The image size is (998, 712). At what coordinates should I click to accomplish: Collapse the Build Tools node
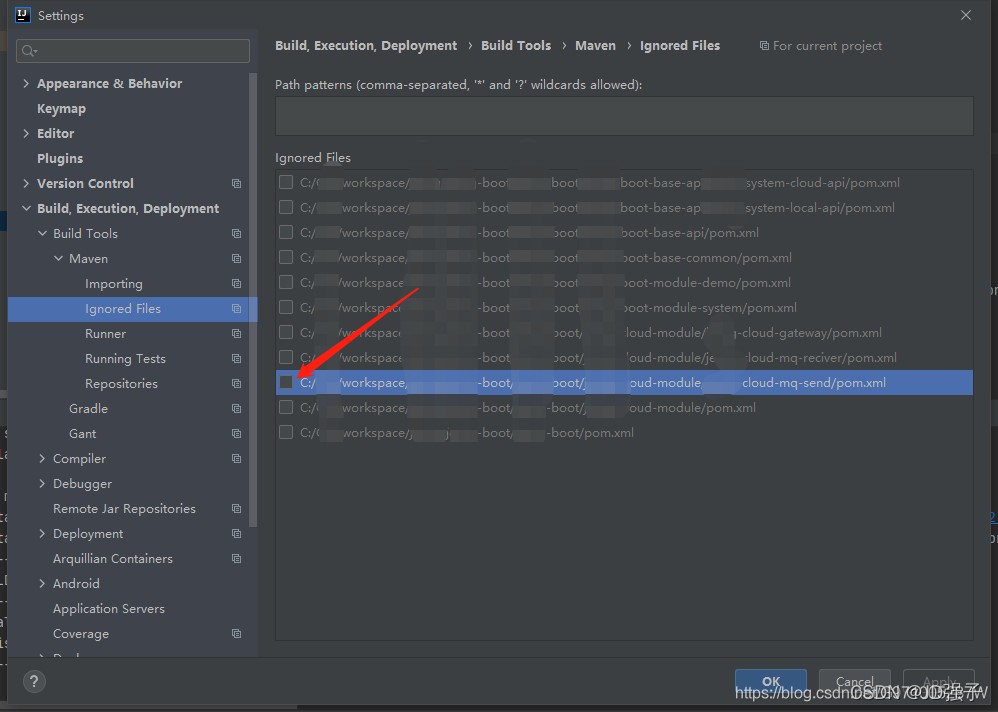(x=42, y=234)
